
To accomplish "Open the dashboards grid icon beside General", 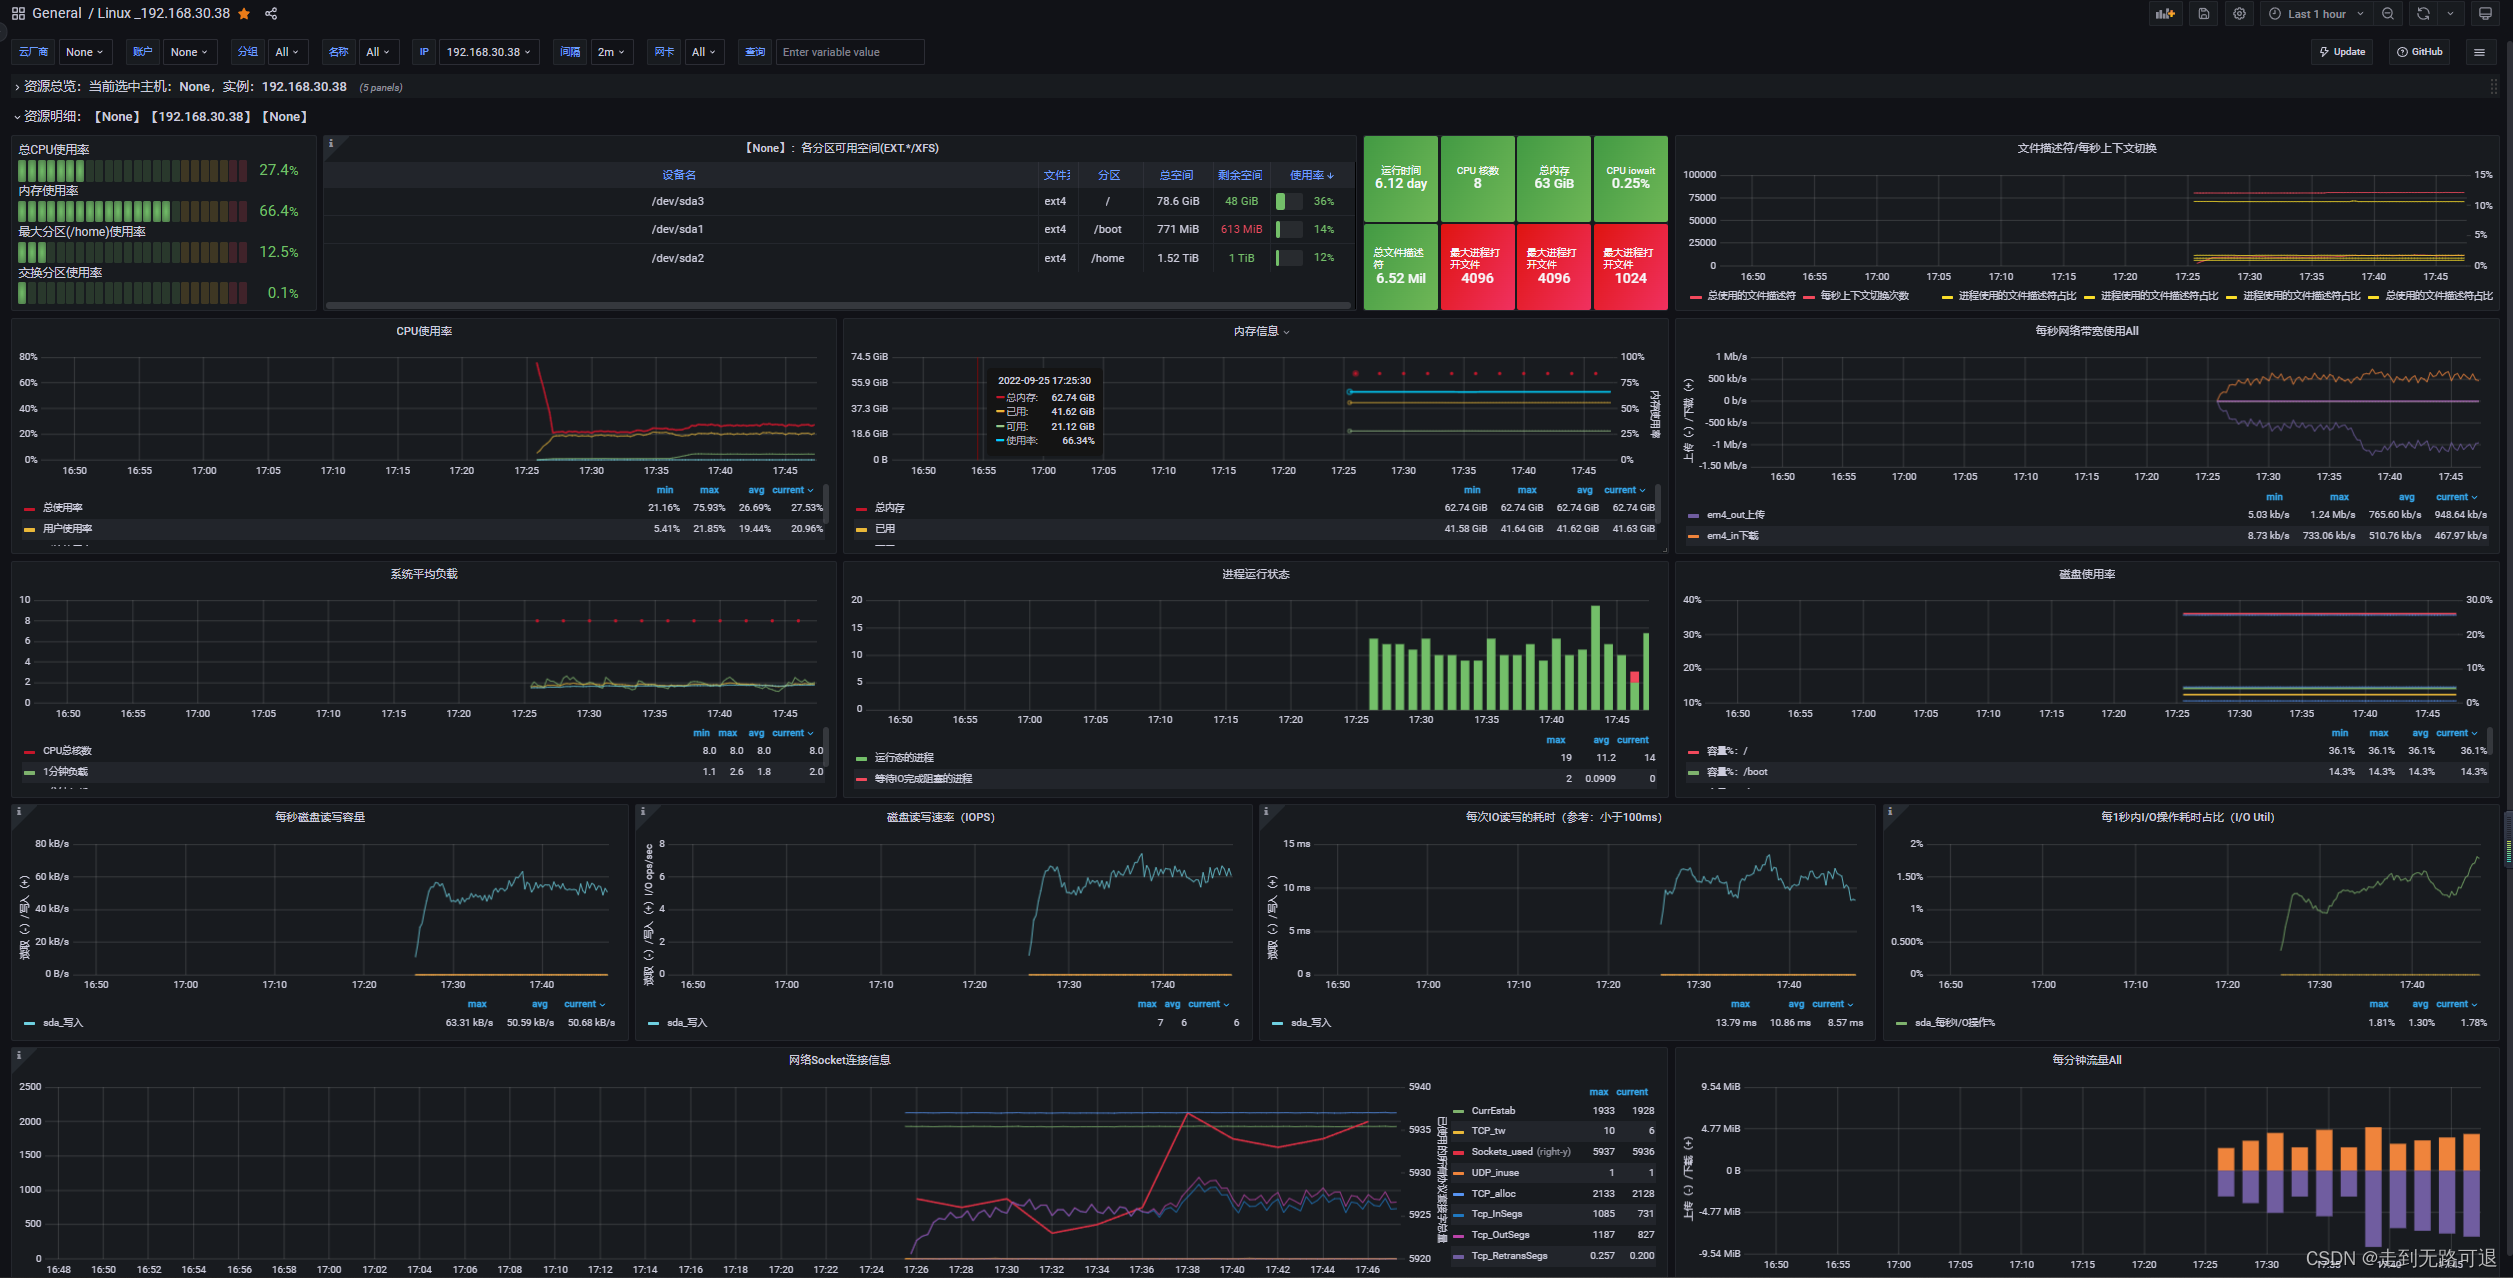I will point(18,14).
